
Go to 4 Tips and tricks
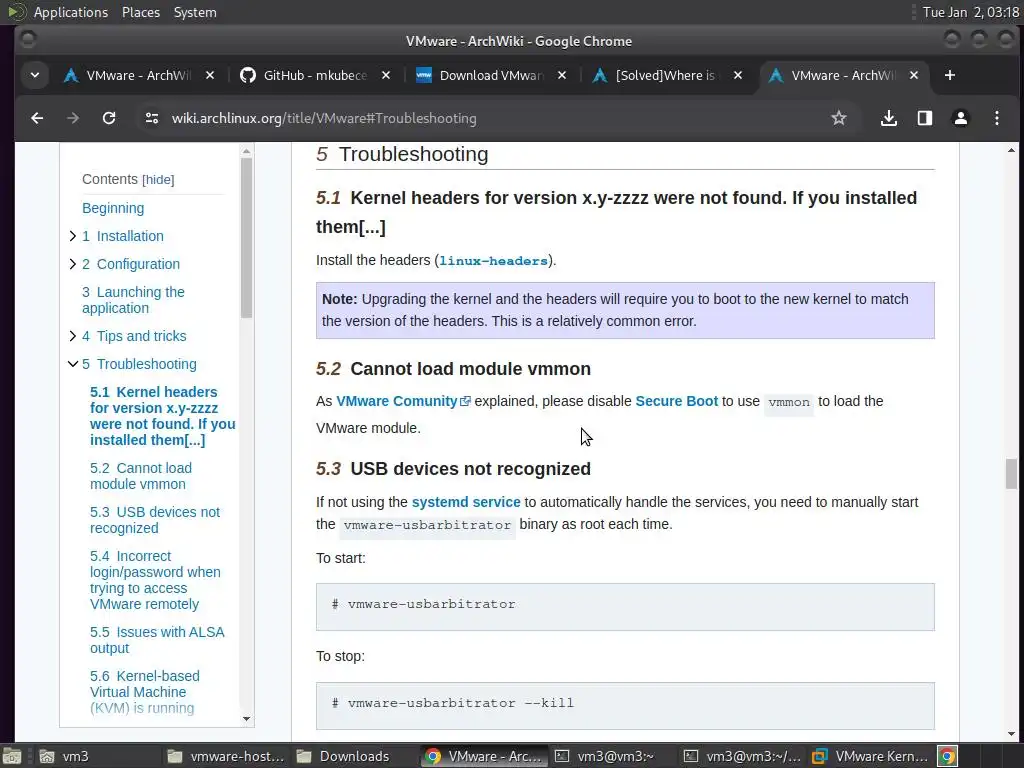click(x=134, y=336)
